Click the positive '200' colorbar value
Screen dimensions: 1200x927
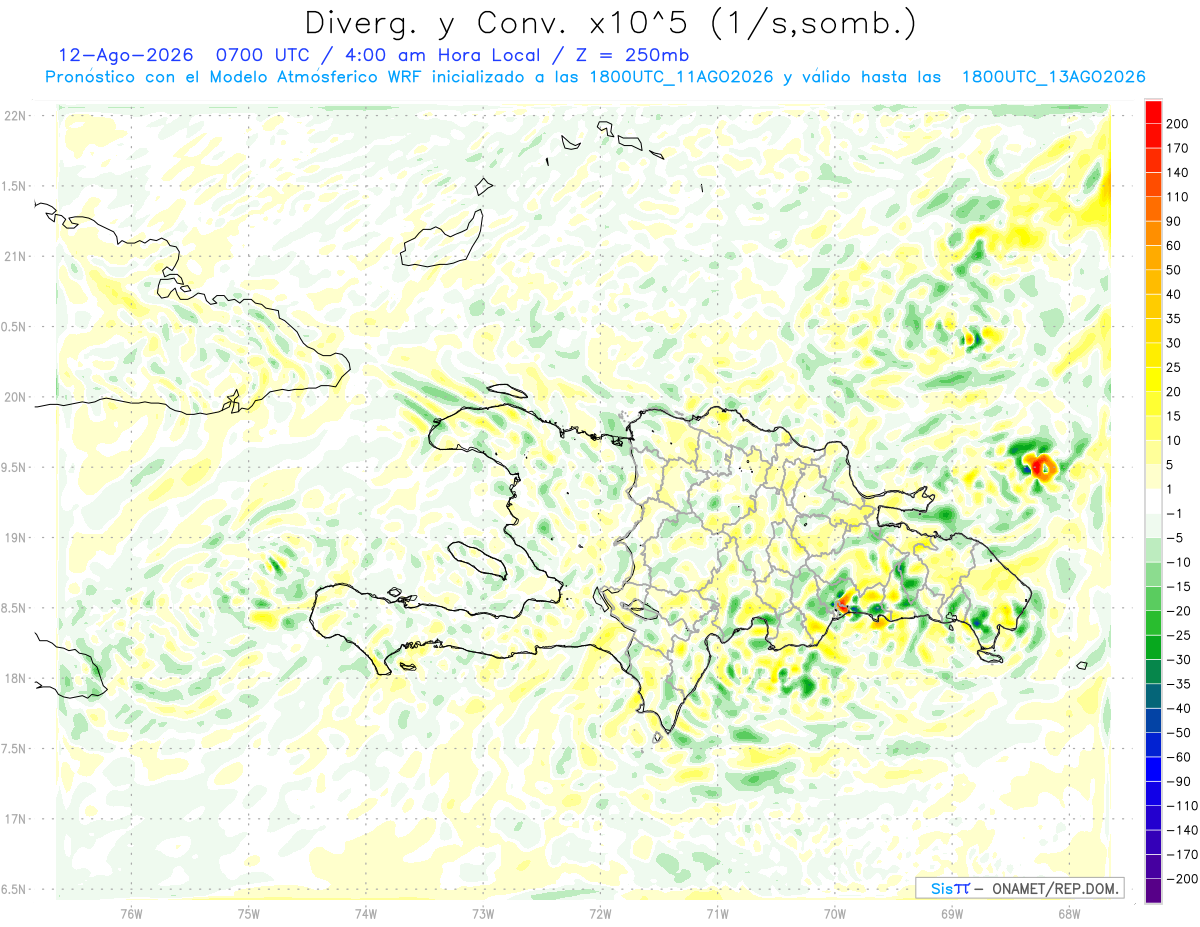[x=1177, y=124]
